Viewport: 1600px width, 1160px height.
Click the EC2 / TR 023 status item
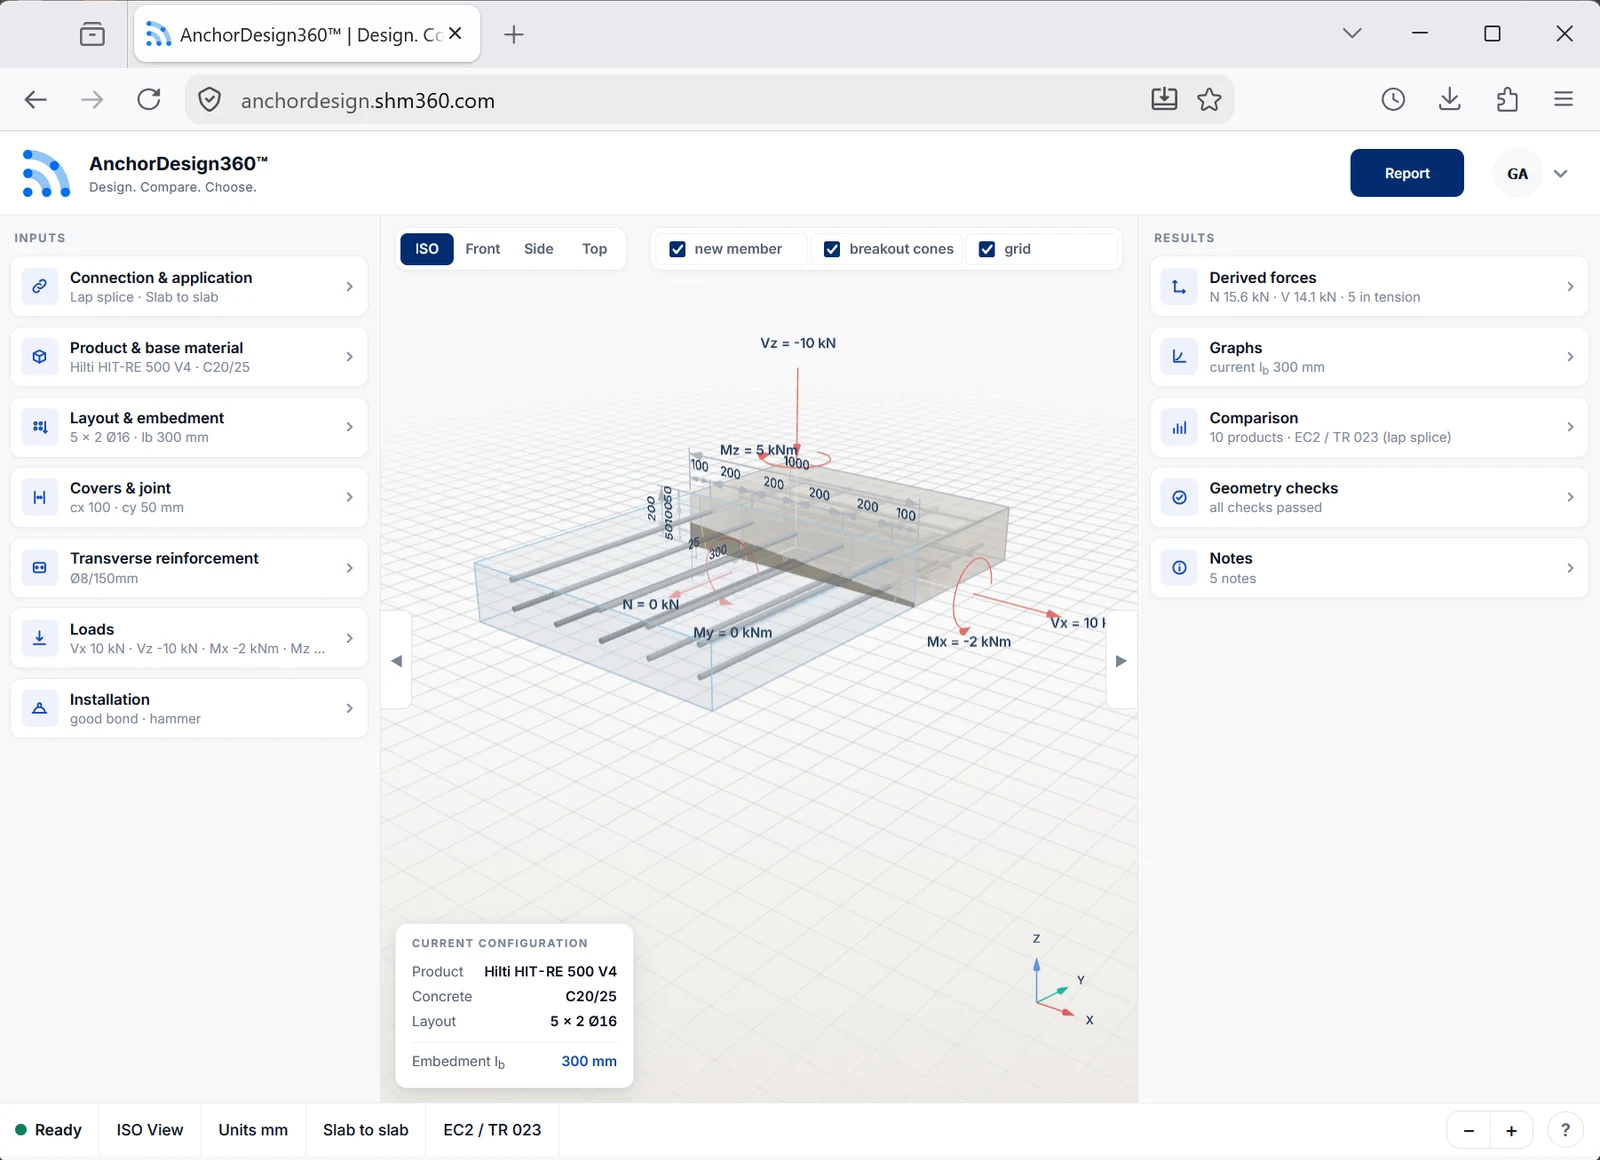click(x=492, y=1130)
